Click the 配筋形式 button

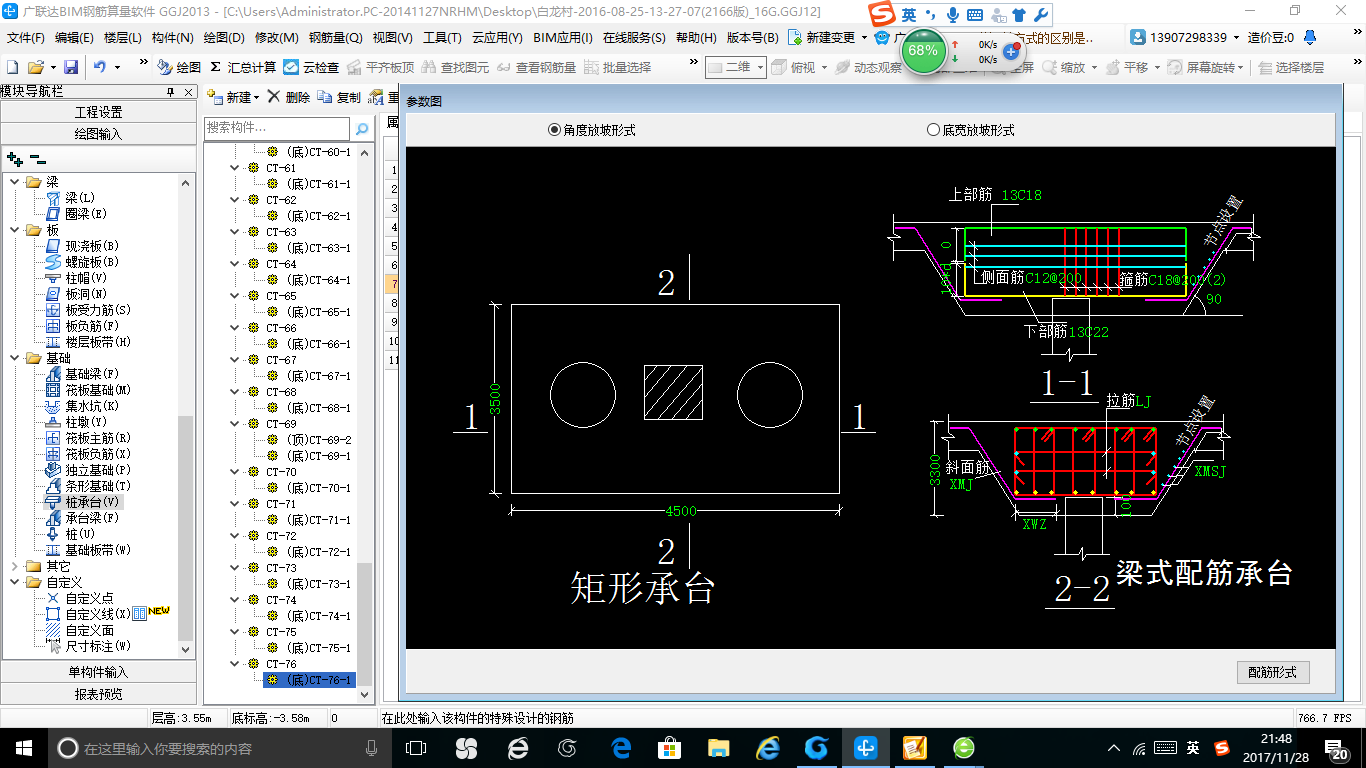[x=1272, y=673]
